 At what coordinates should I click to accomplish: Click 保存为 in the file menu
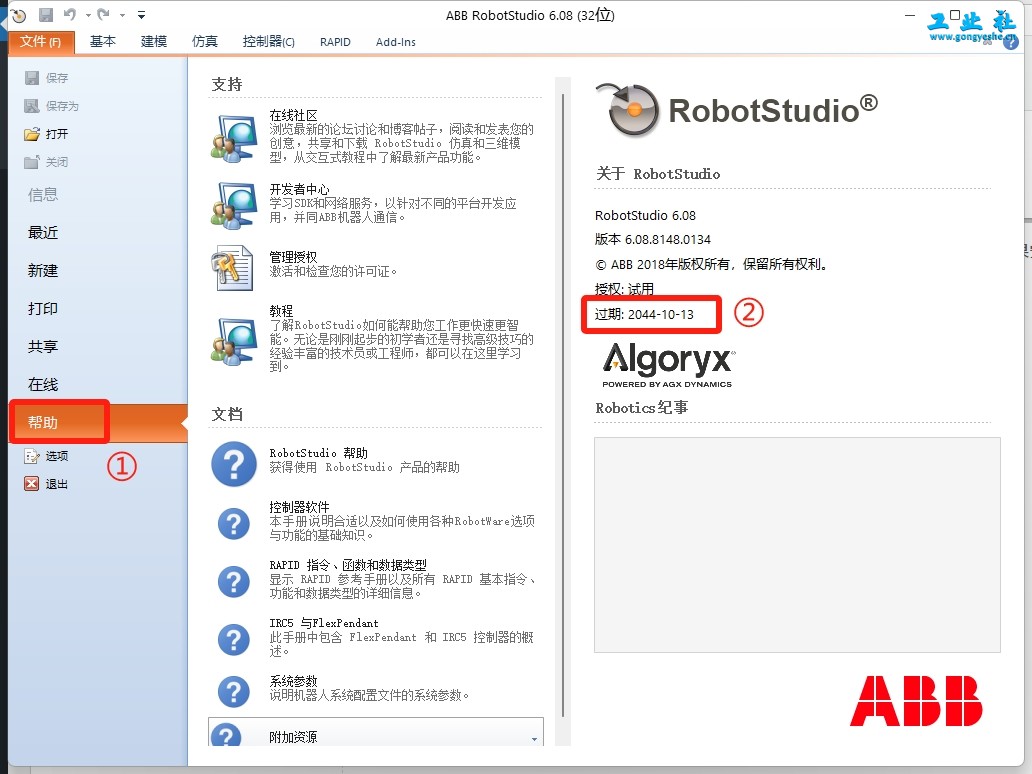coord(51,105)
